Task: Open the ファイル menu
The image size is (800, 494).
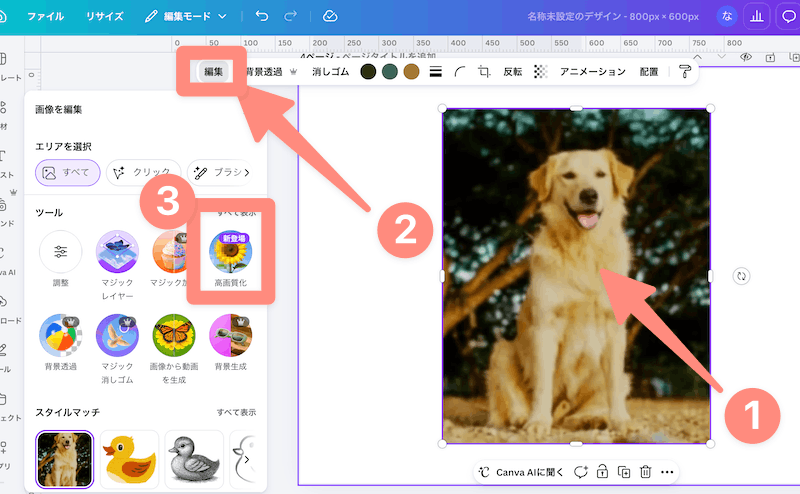Action: point(45,16)
